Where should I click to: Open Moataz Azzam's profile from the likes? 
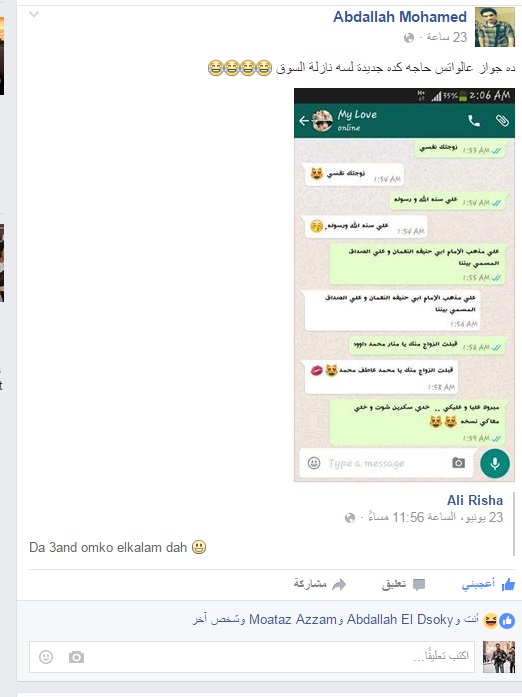293,619
